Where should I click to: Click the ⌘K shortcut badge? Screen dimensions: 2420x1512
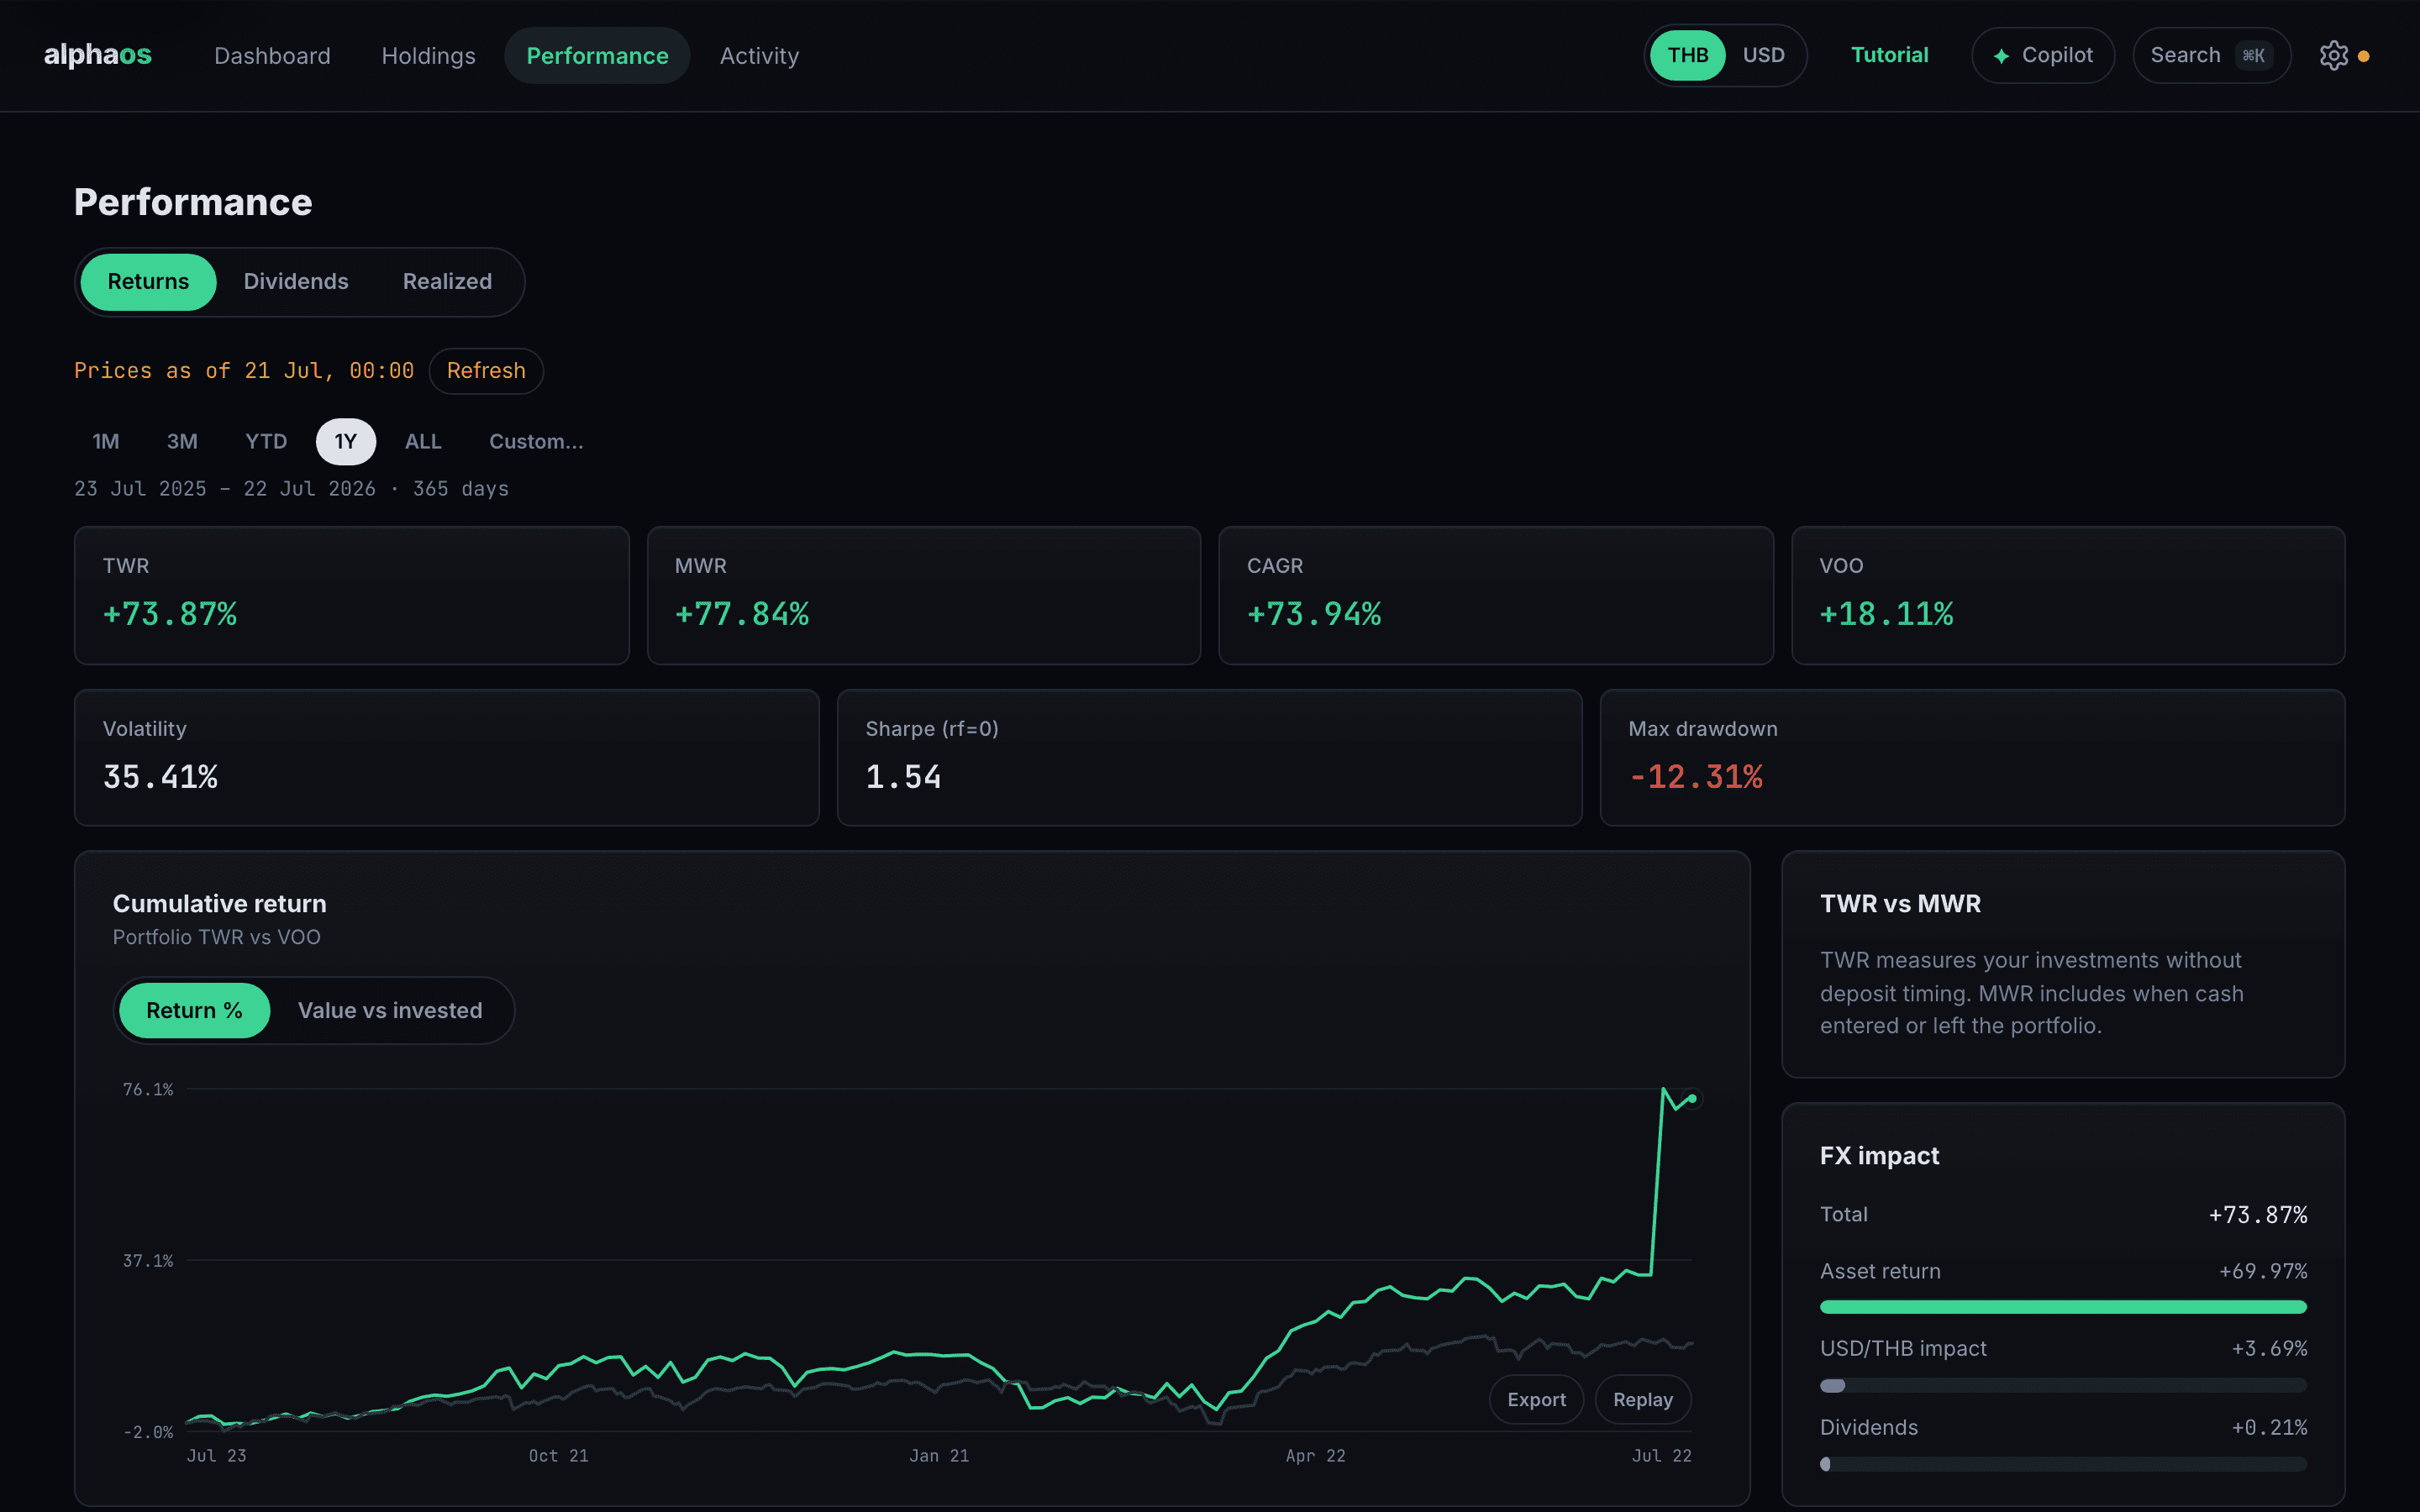pos(2253,55)
